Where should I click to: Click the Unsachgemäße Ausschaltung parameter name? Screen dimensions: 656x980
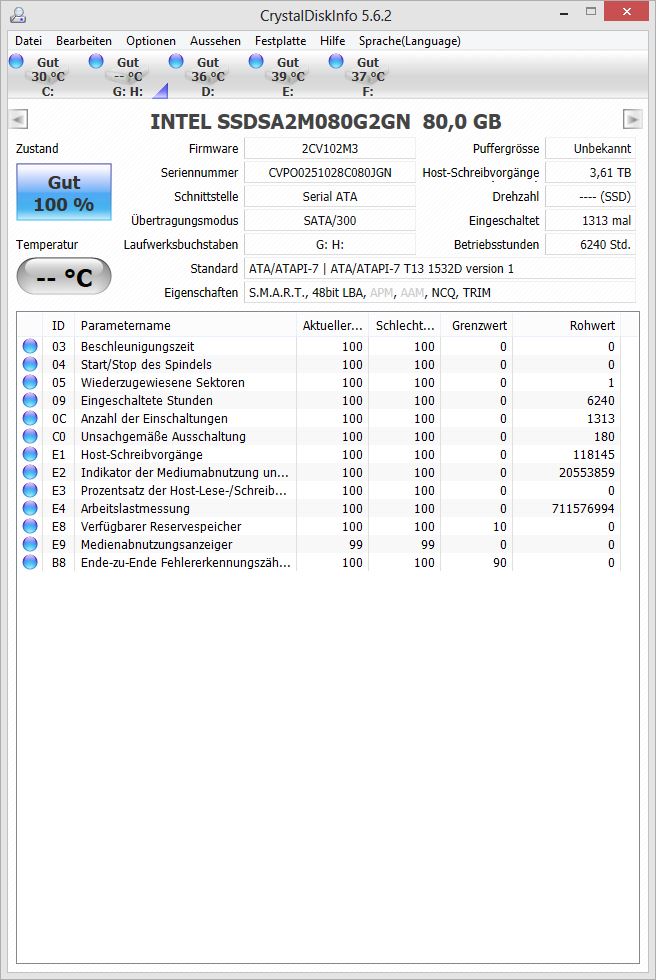coord(163,437)
